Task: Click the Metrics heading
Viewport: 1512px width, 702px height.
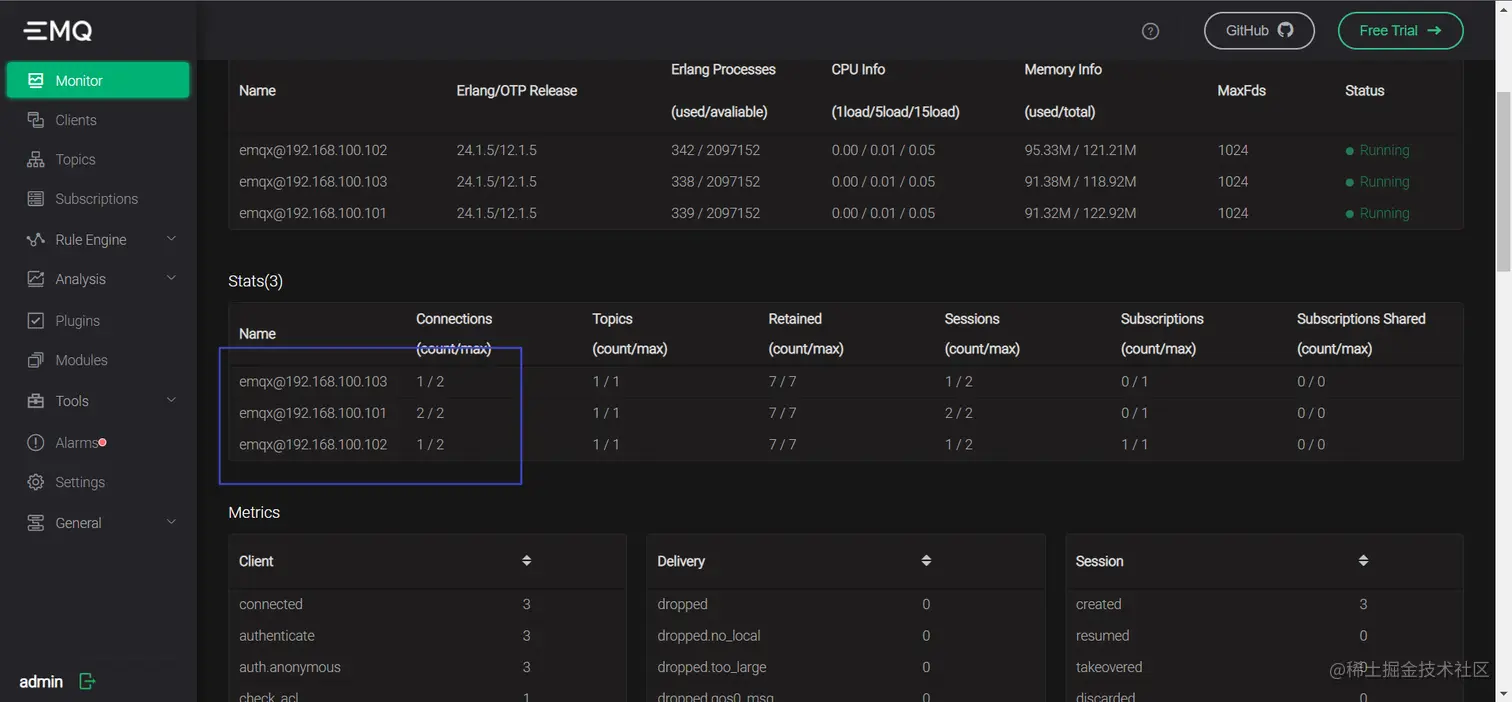Action: tap(254, 512)
